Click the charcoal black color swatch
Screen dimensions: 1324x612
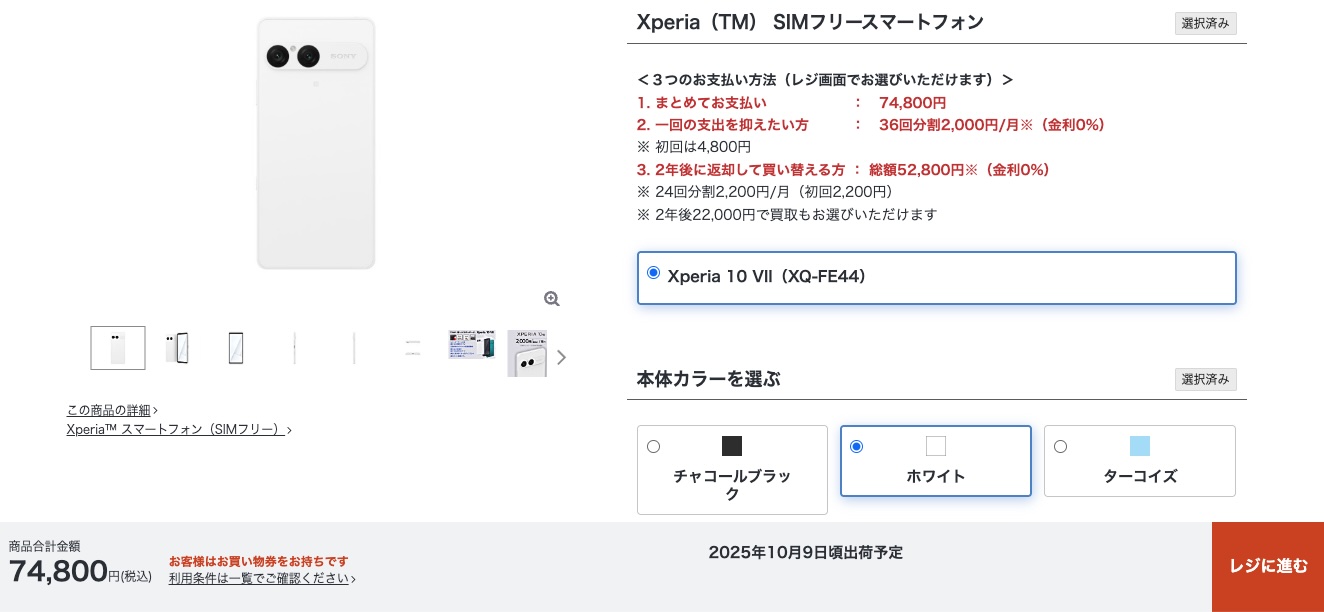(x=732, y=446)
